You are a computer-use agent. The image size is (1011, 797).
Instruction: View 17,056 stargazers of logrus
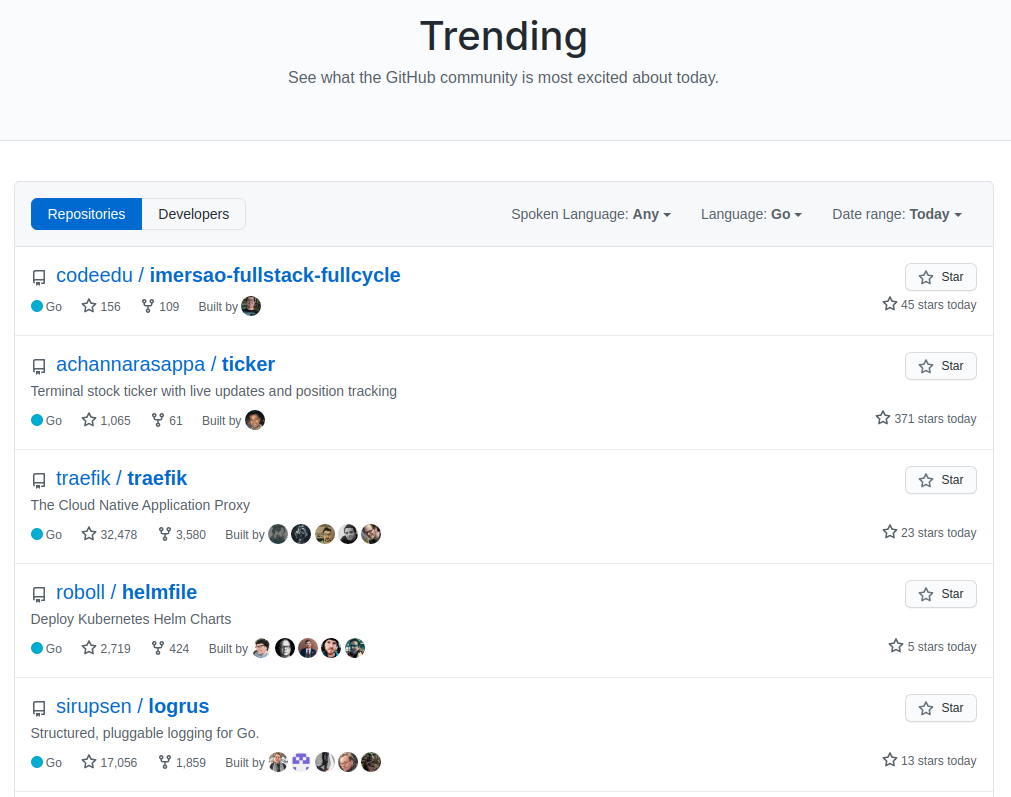click(x=110, y=763)
